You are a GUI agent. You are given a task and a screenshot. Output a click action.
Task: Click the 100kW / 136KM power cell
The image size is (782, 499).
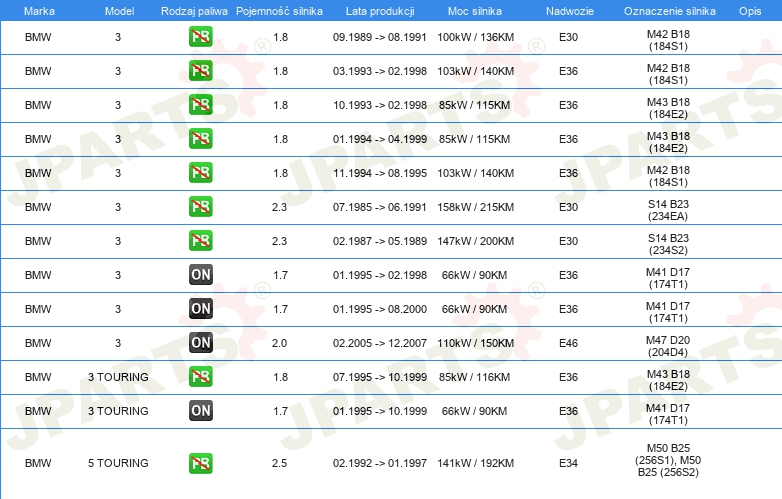pos(475,37)
